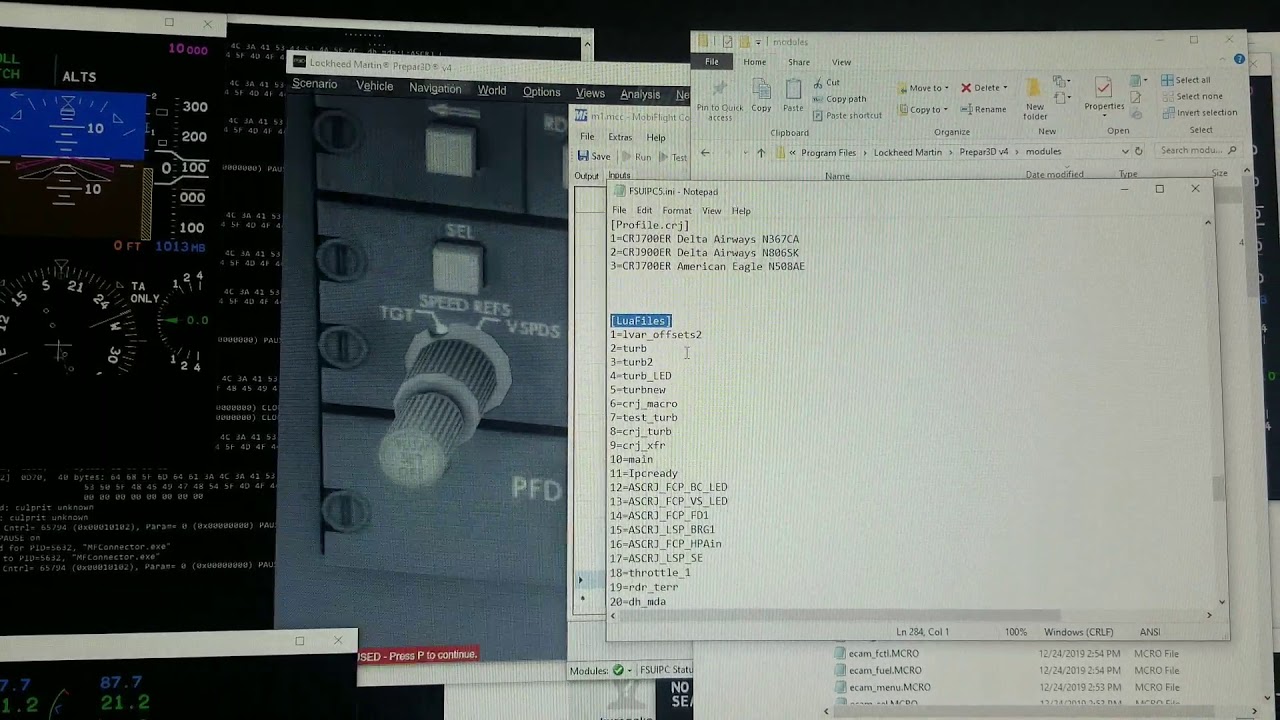Click the Save icon in MobiFlight toolbar

click(x=583, y=156)
